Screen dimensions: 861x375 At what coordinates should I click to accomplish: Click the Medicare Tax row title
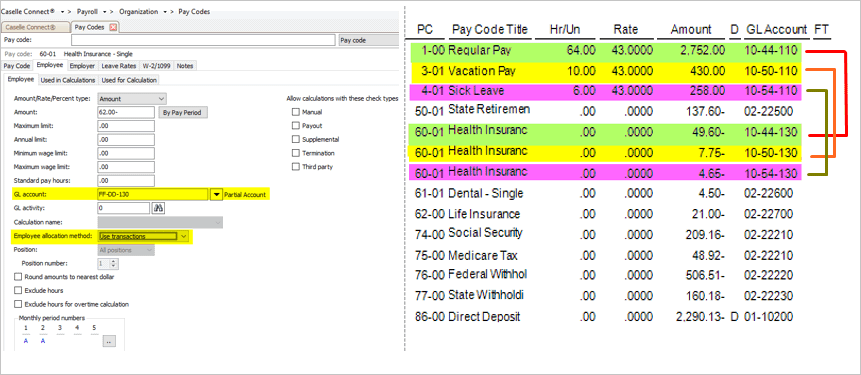pyautogui.click(x=483, y=255)
